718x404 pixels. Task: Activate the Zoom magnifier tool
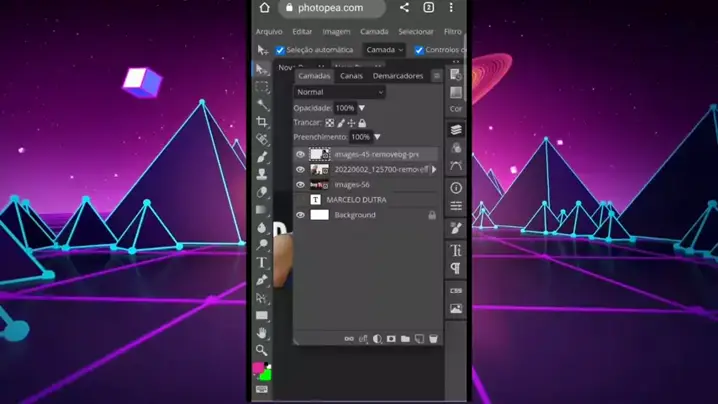pos(262,350)
